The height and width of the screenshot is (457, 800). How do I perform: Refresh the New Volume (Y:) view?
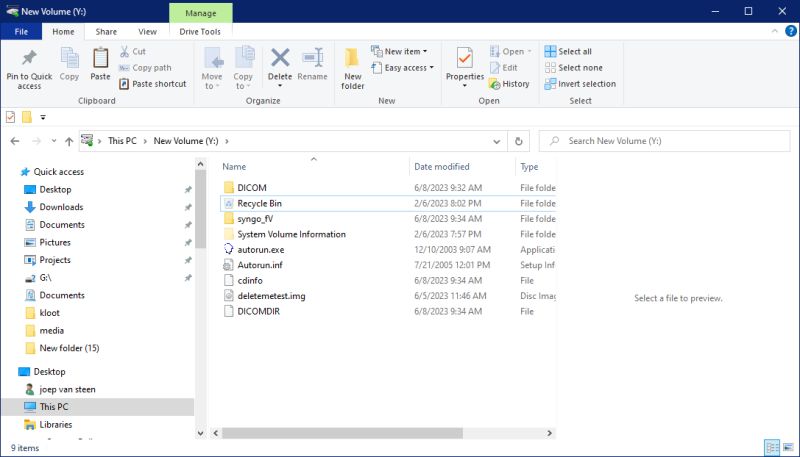point(519,141)
